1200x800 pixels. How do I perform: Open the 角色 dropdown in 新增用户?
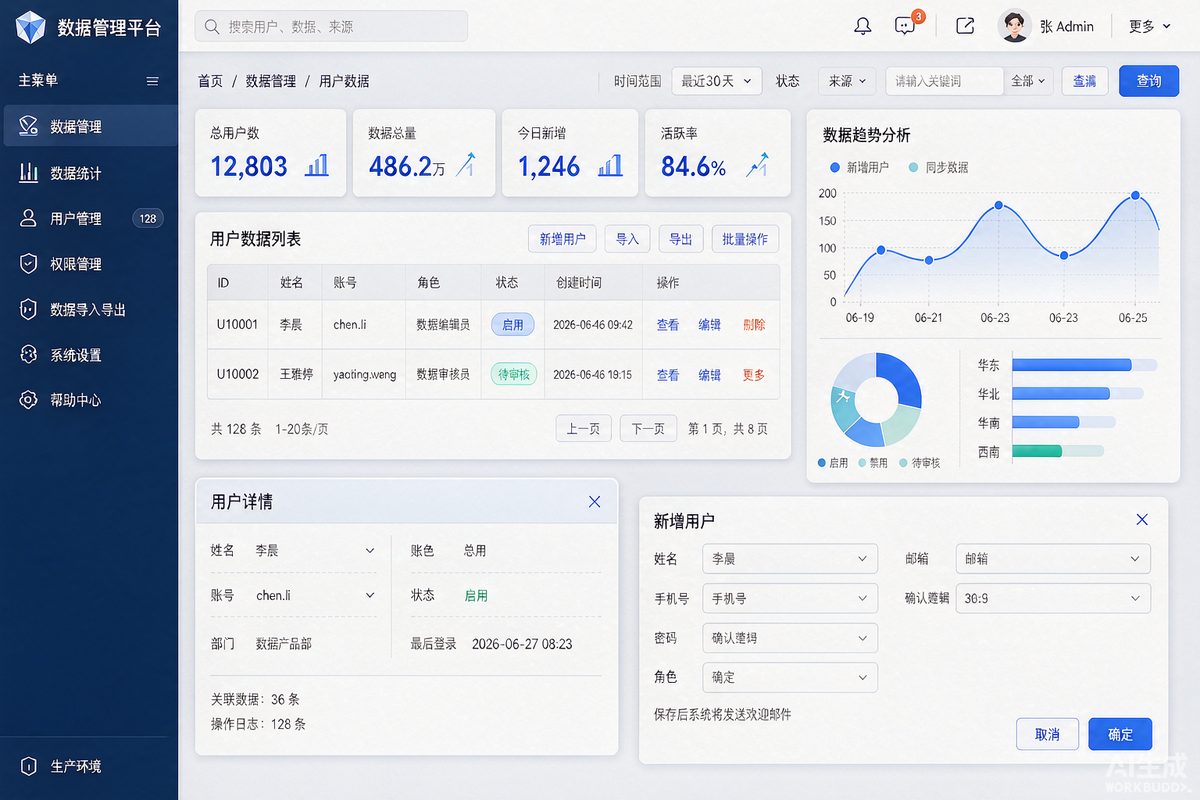tap(790, 677)
